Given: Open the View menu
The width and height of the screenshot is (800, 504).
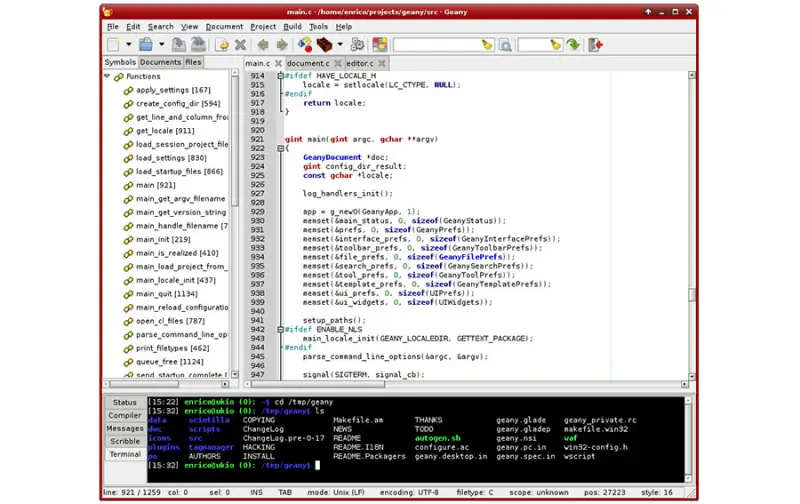Looking at the screenshot, I should [x=189, y=27].
